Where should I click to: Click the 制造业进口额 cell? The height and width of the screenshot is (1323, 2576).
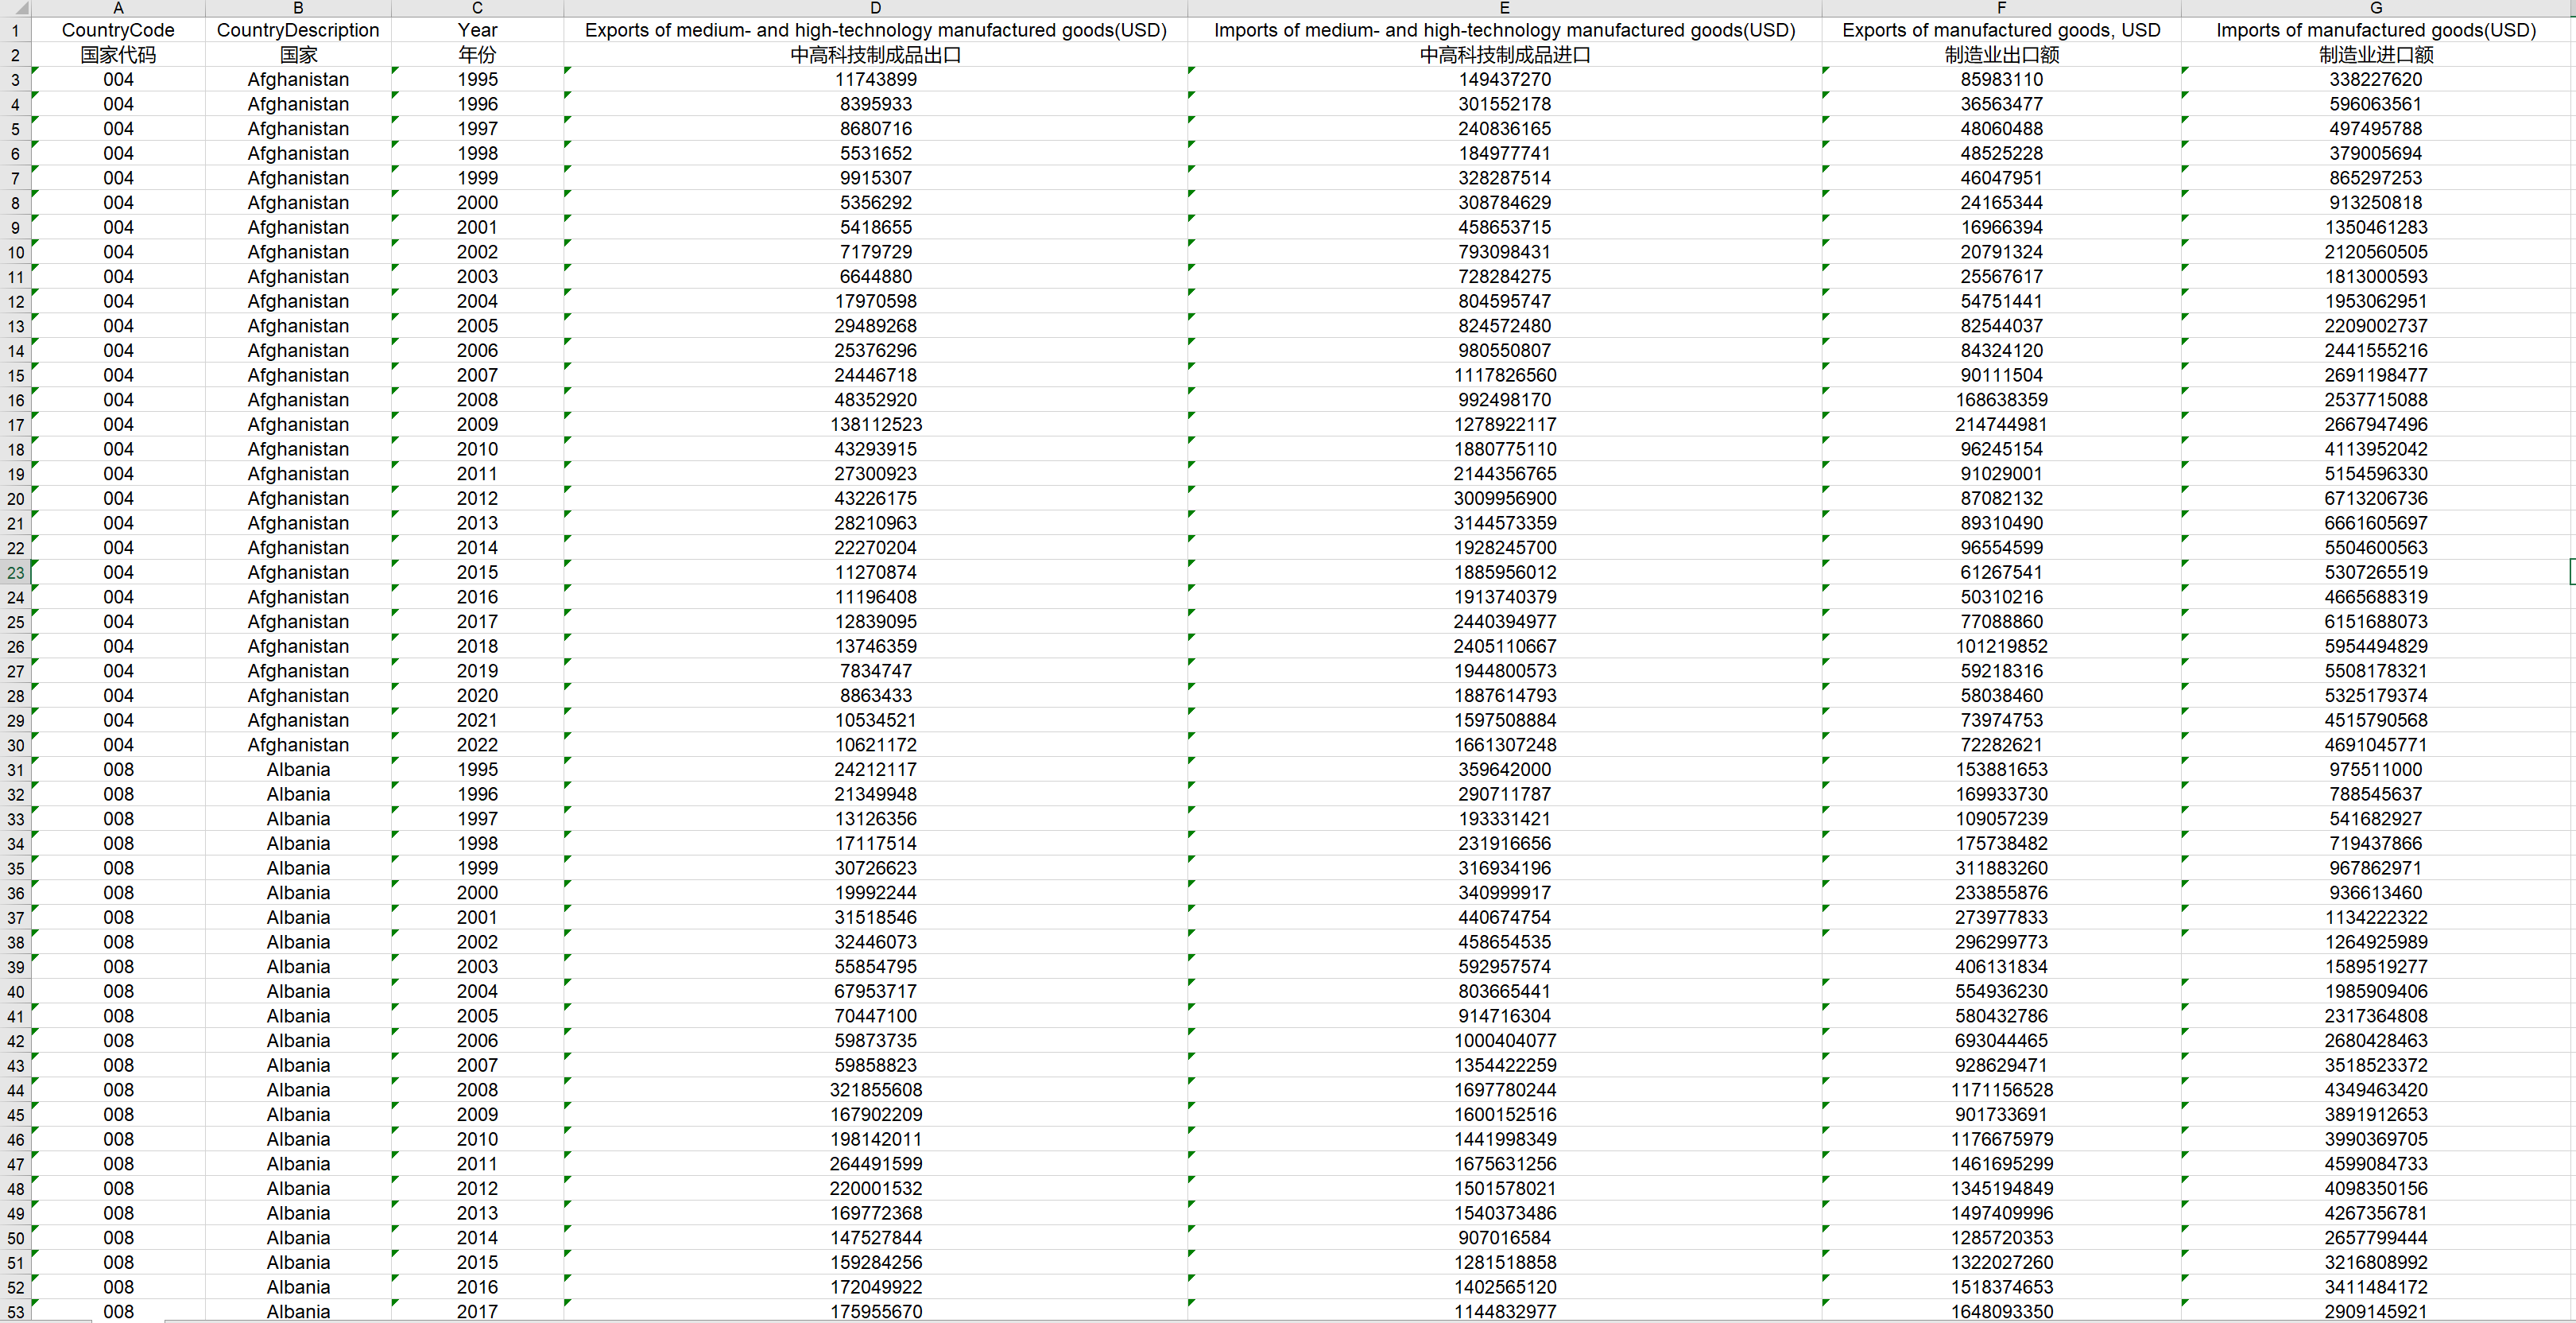[x=2375, y=55]
